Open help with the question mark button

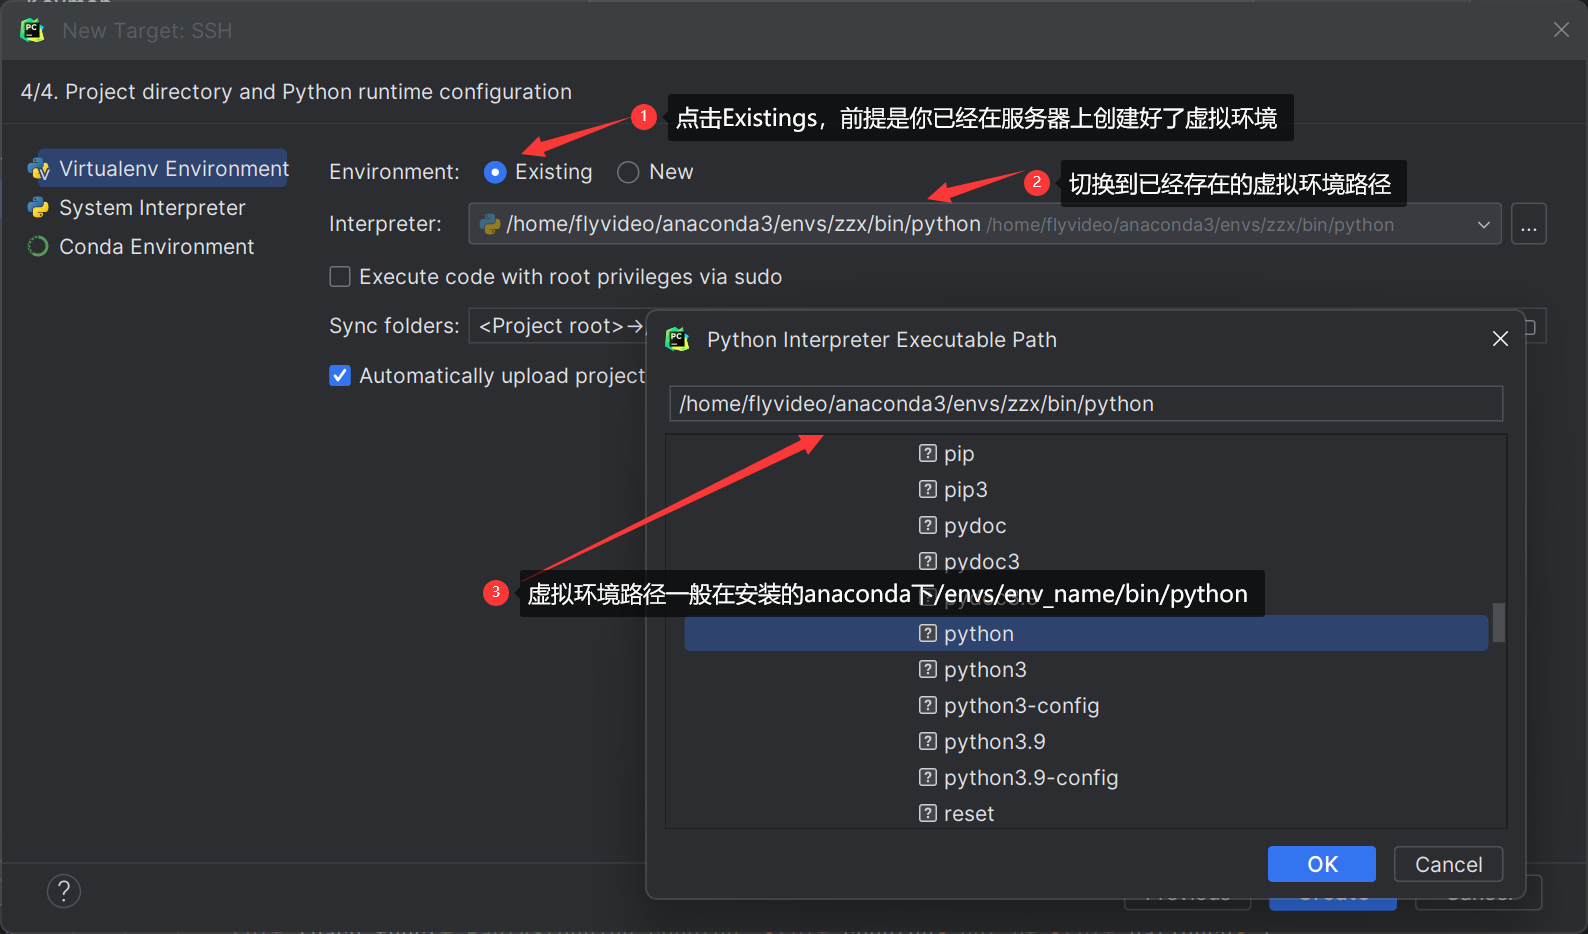click(x=64, y=891)
